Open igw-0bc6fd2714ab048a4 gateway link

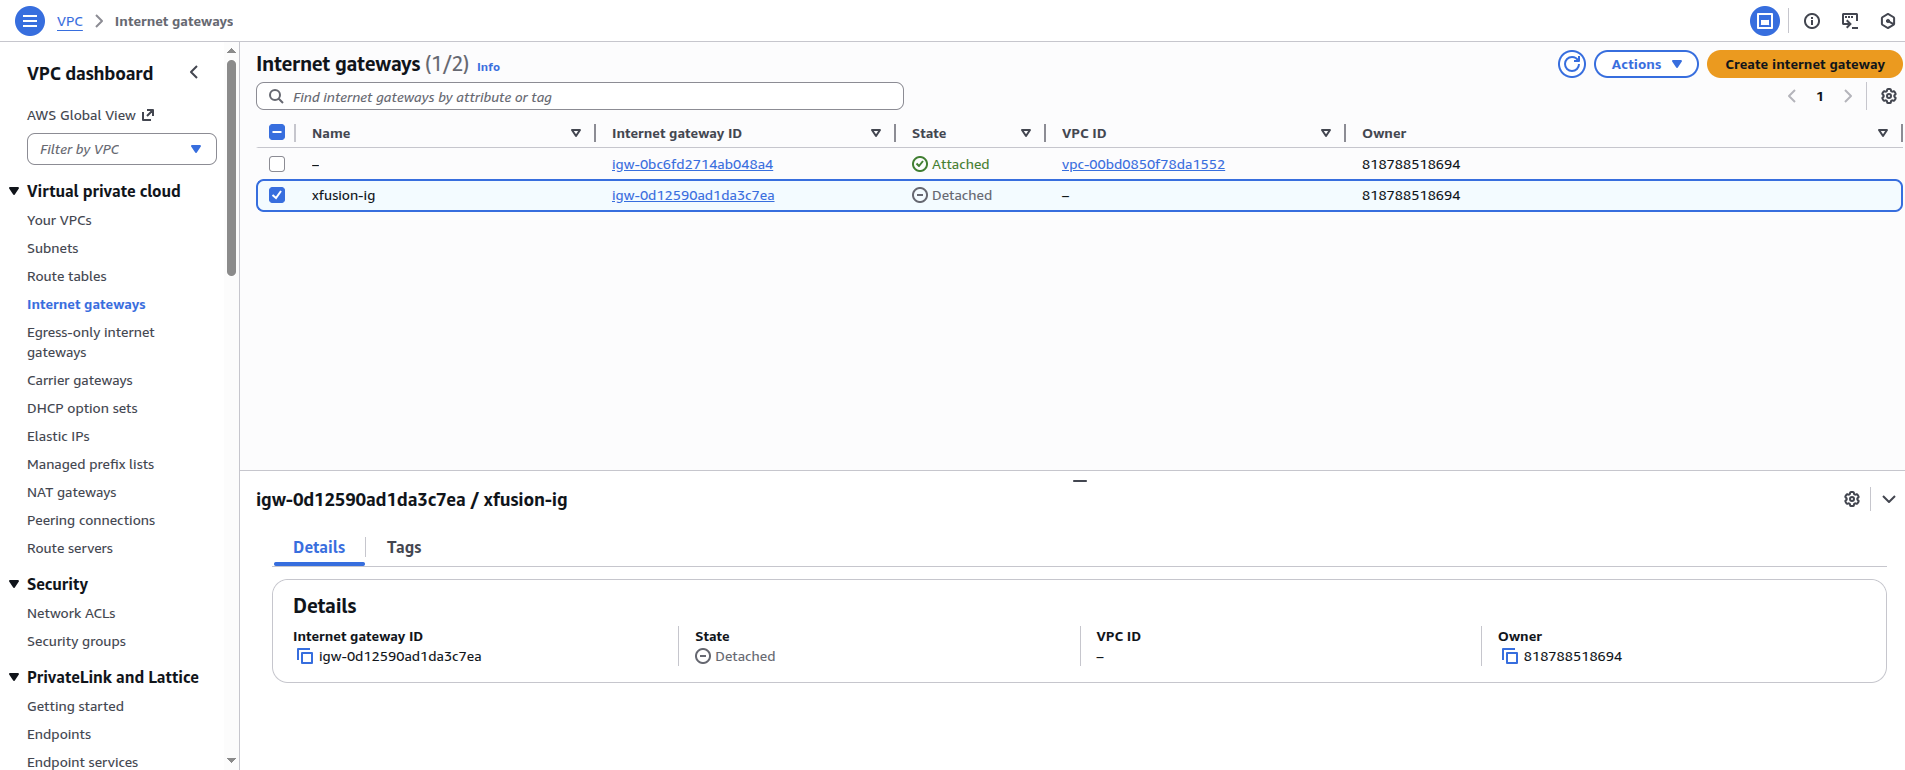click(692, 164)
